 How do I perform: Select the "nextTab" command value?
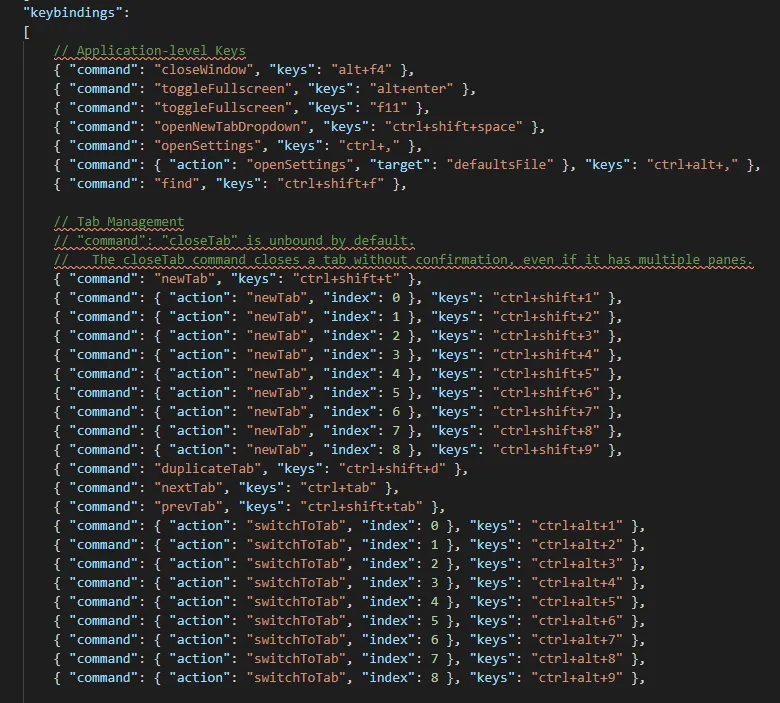coord(188,488)
